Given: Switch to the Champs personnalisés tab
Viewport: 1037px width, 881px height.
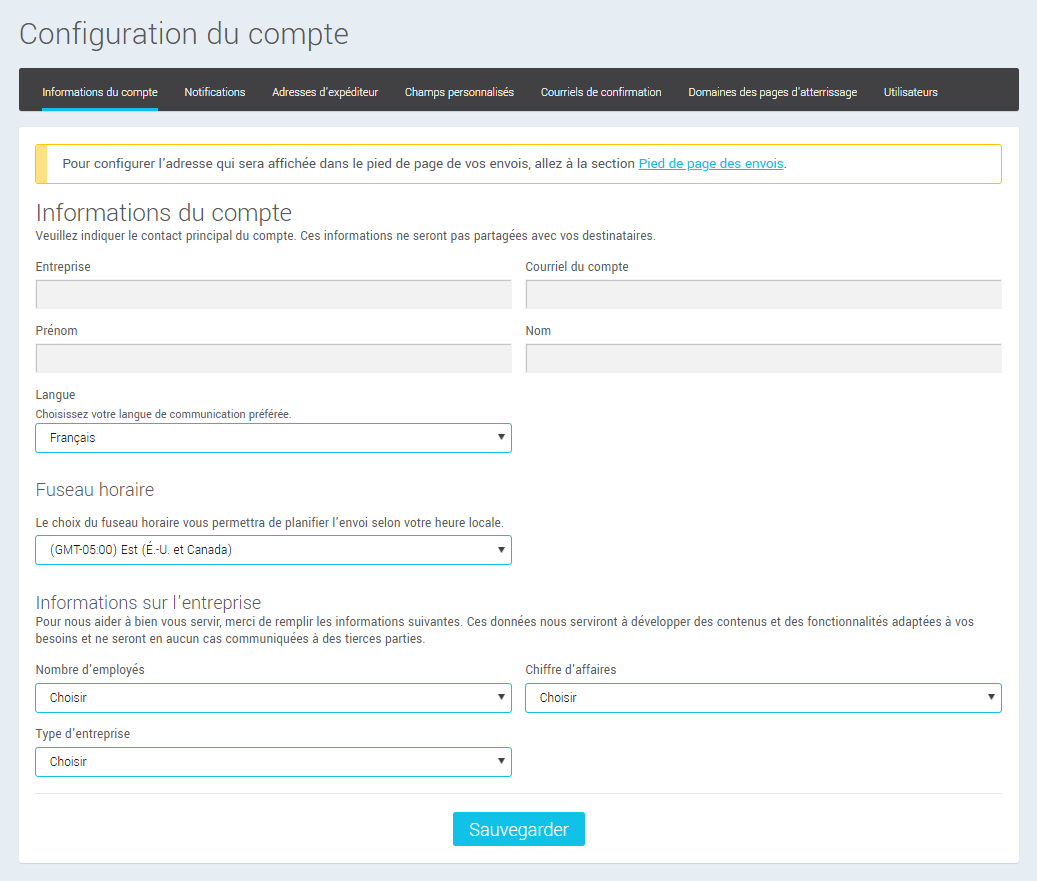Looking at the screenshot, I should (x=459, y=91).
